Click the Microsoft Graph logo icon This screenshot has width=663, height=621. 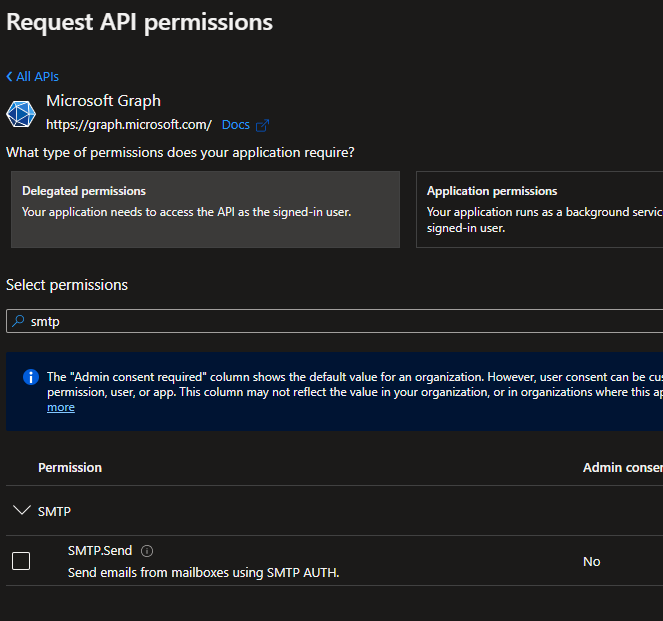21,113
